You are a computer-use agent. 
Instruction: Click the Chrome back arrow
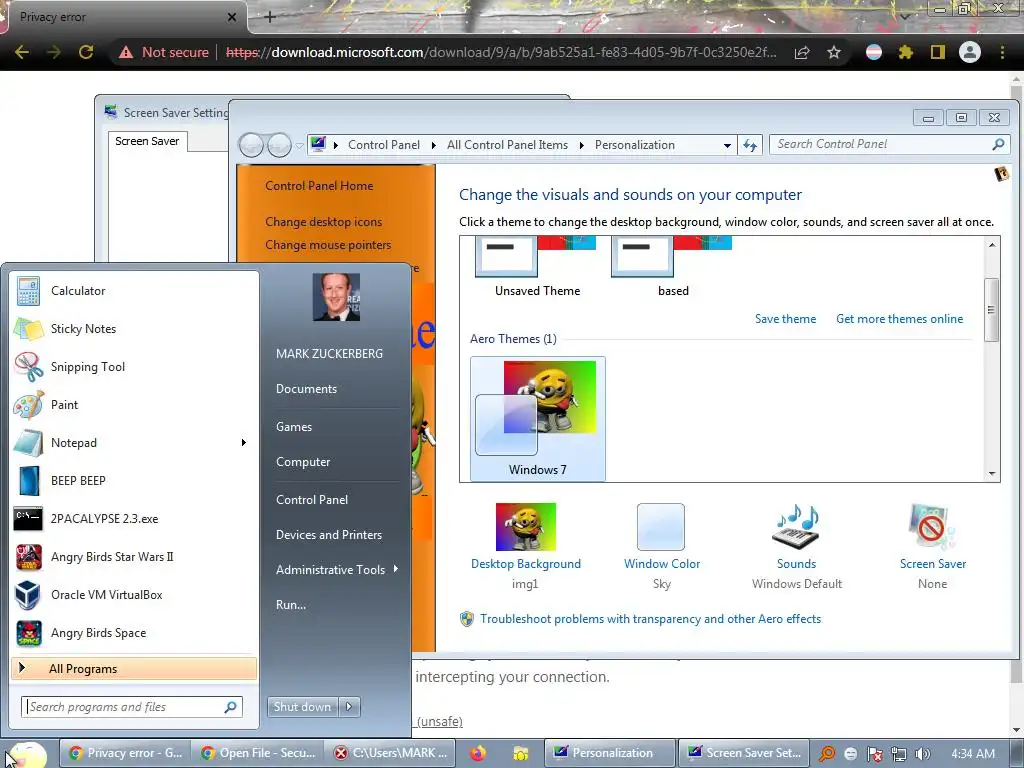(x=22, y=52)
